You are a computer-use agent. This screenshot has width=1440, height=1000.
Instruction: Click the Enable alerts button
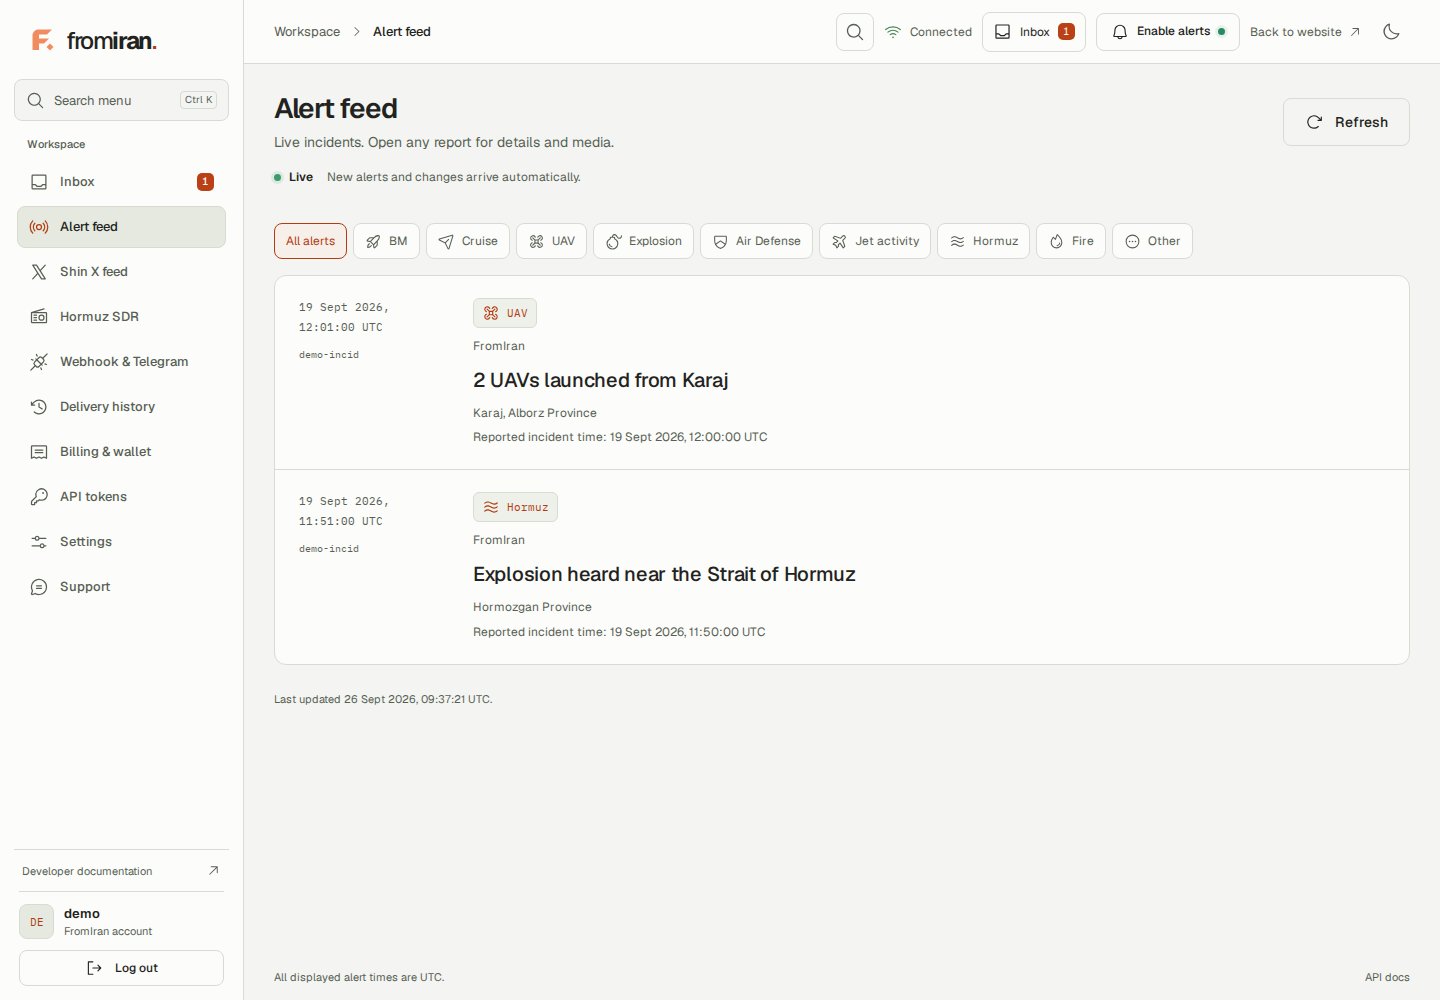click(1168, 32)
